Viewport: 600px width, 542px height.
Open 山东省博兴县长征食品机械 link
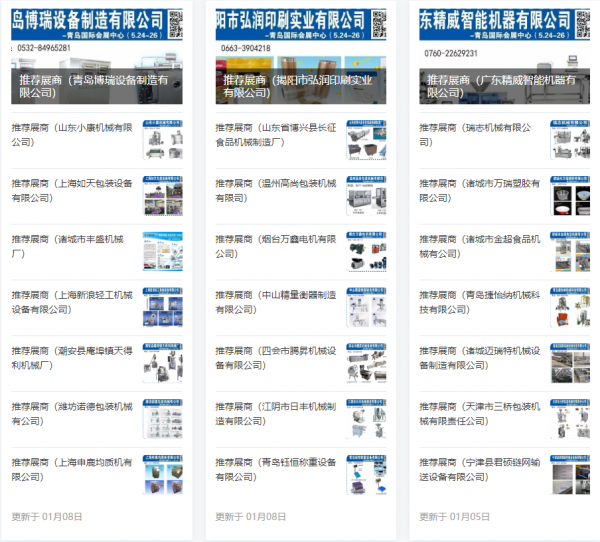276,135
